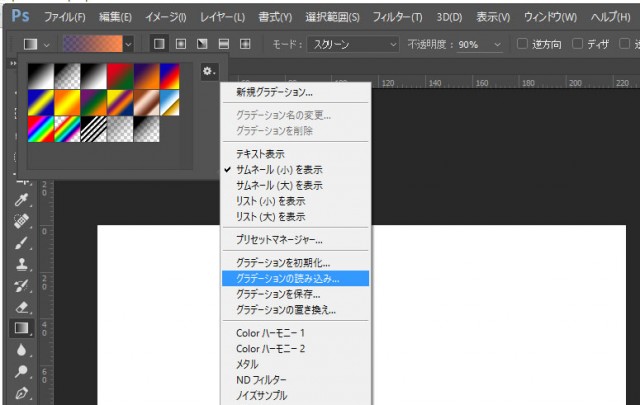The image size is (640, 405).
Task: Select the Brush tool in the toolbox
Action: [21, 243]
